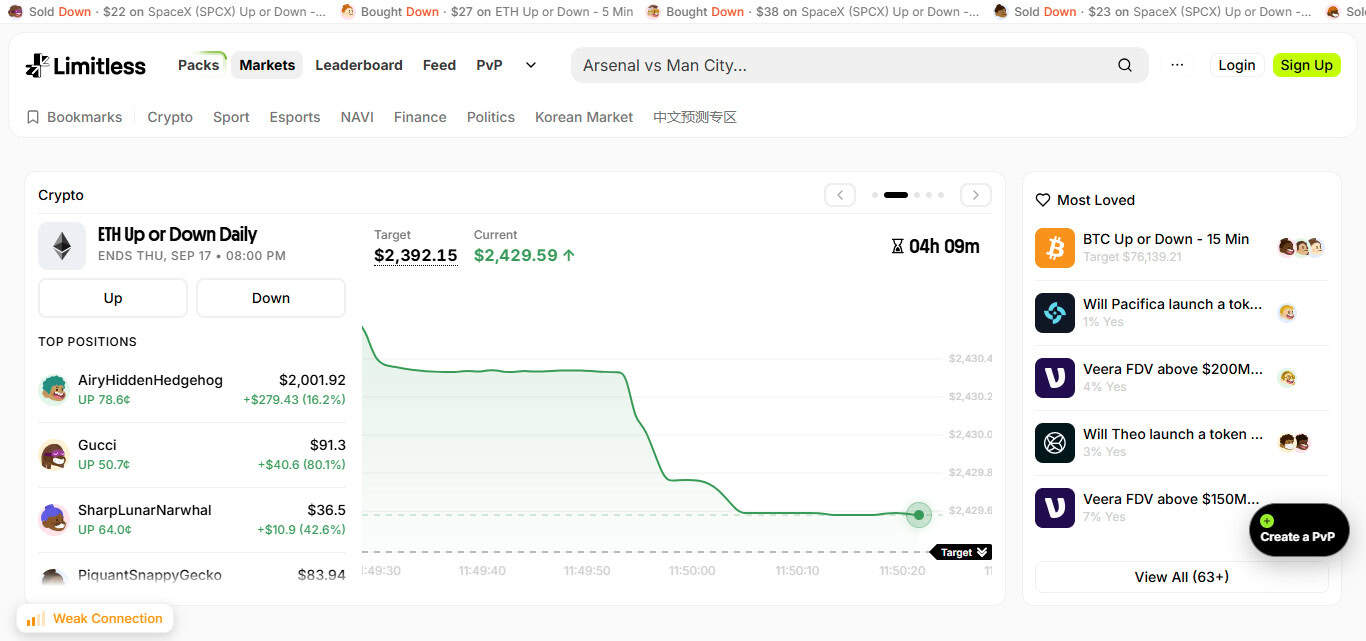Select the first carousel pagination dot
The image size is (1366, 641).
point(875,195)
